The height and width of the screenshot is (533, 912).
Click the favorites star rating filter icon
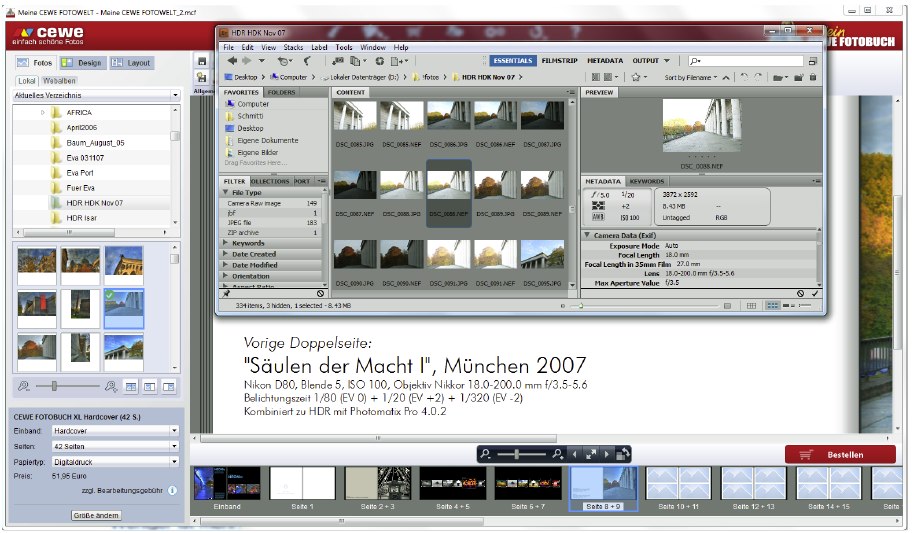pos(636,77)
